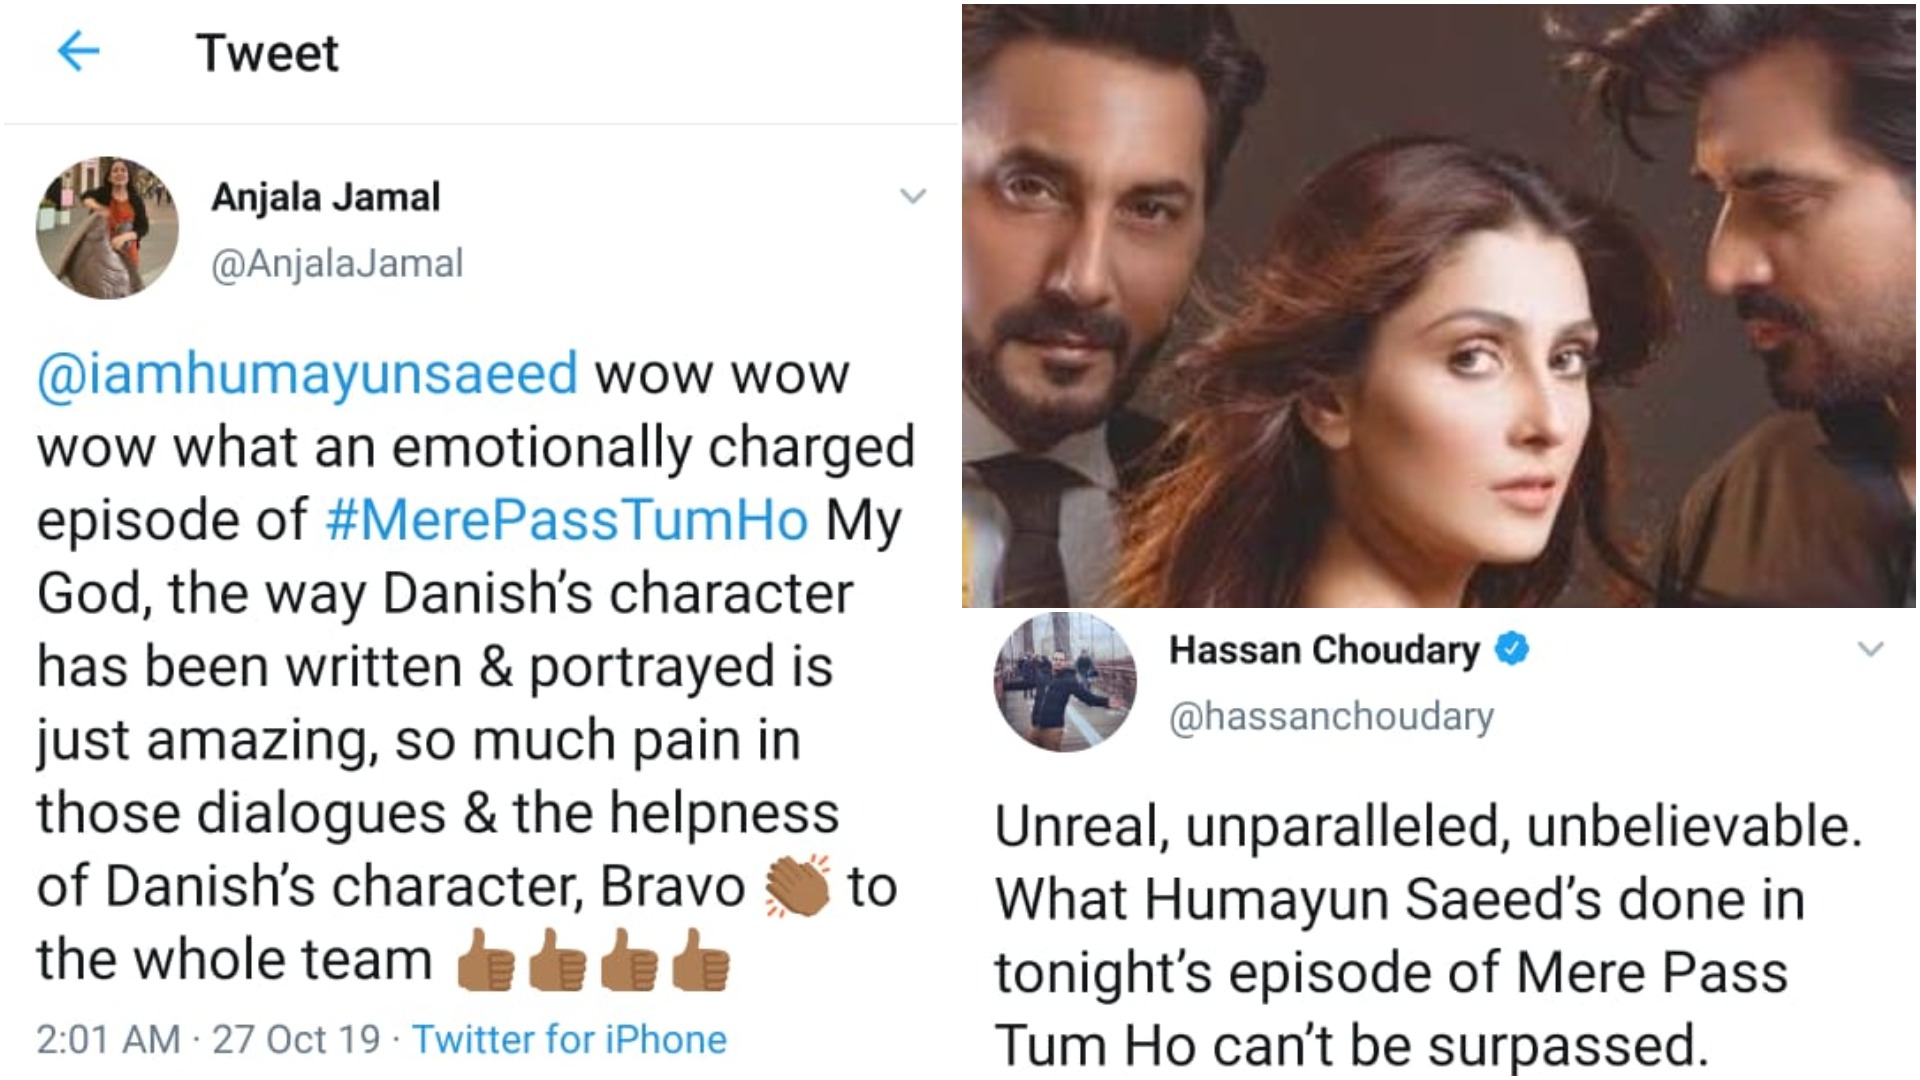Click the Tweet header title
The height and width of the screenshot is (1080, 1920).
[x=267, y=52]
